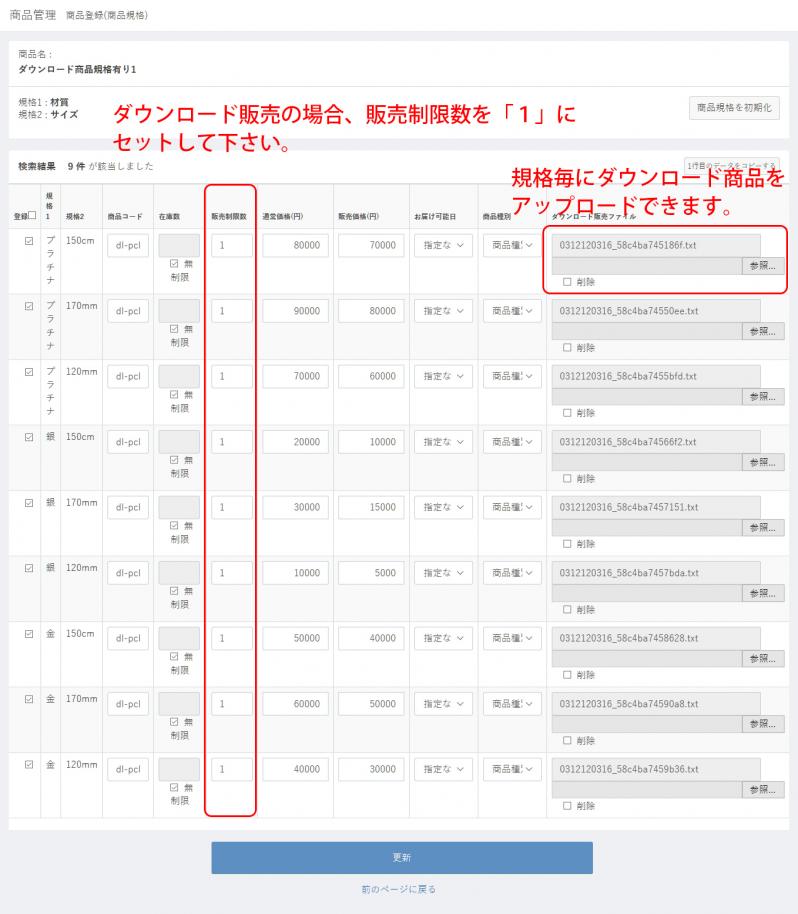Toggle 無制限 checkbox in プラチナ 150cm row
Image resolution: width=798 pixels, height=914 pixels.
point(175,263)
